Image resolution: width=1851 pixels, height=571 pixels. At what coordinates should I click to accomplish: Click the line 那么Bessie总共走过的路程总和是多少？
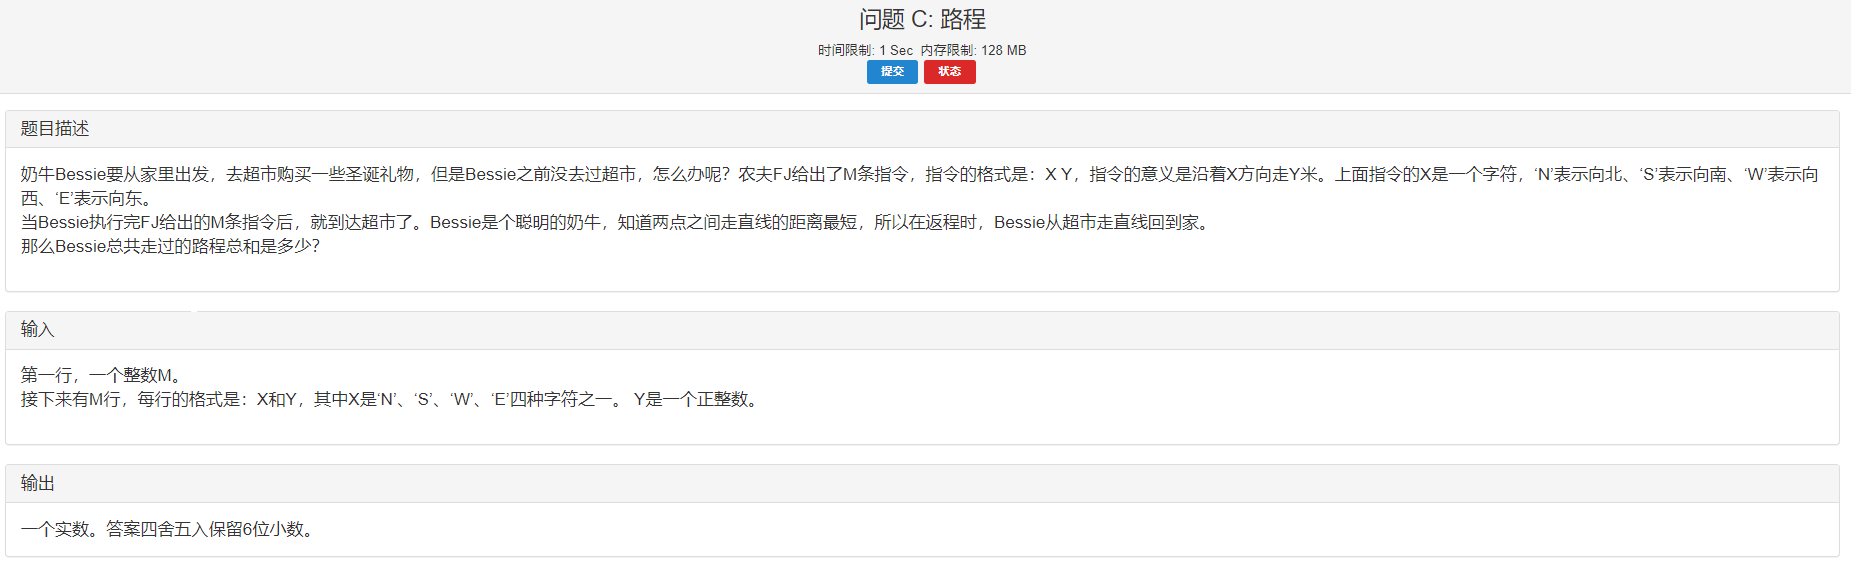170,247
